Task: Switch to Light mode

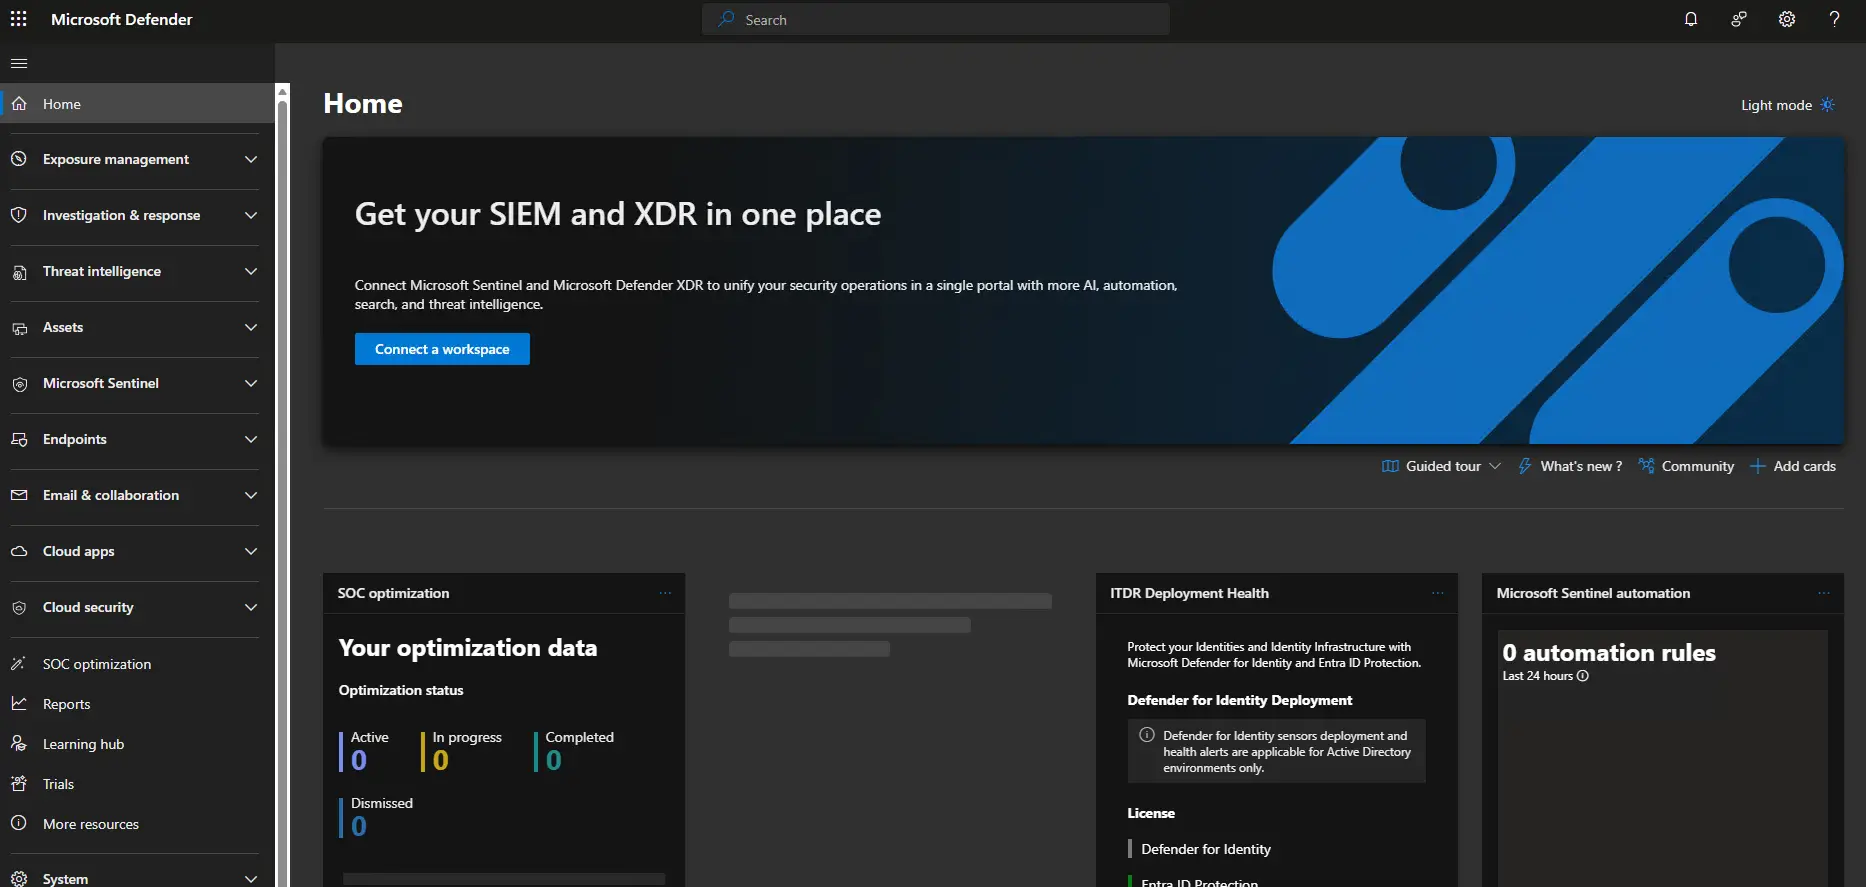Action: tap(1787, 105)
